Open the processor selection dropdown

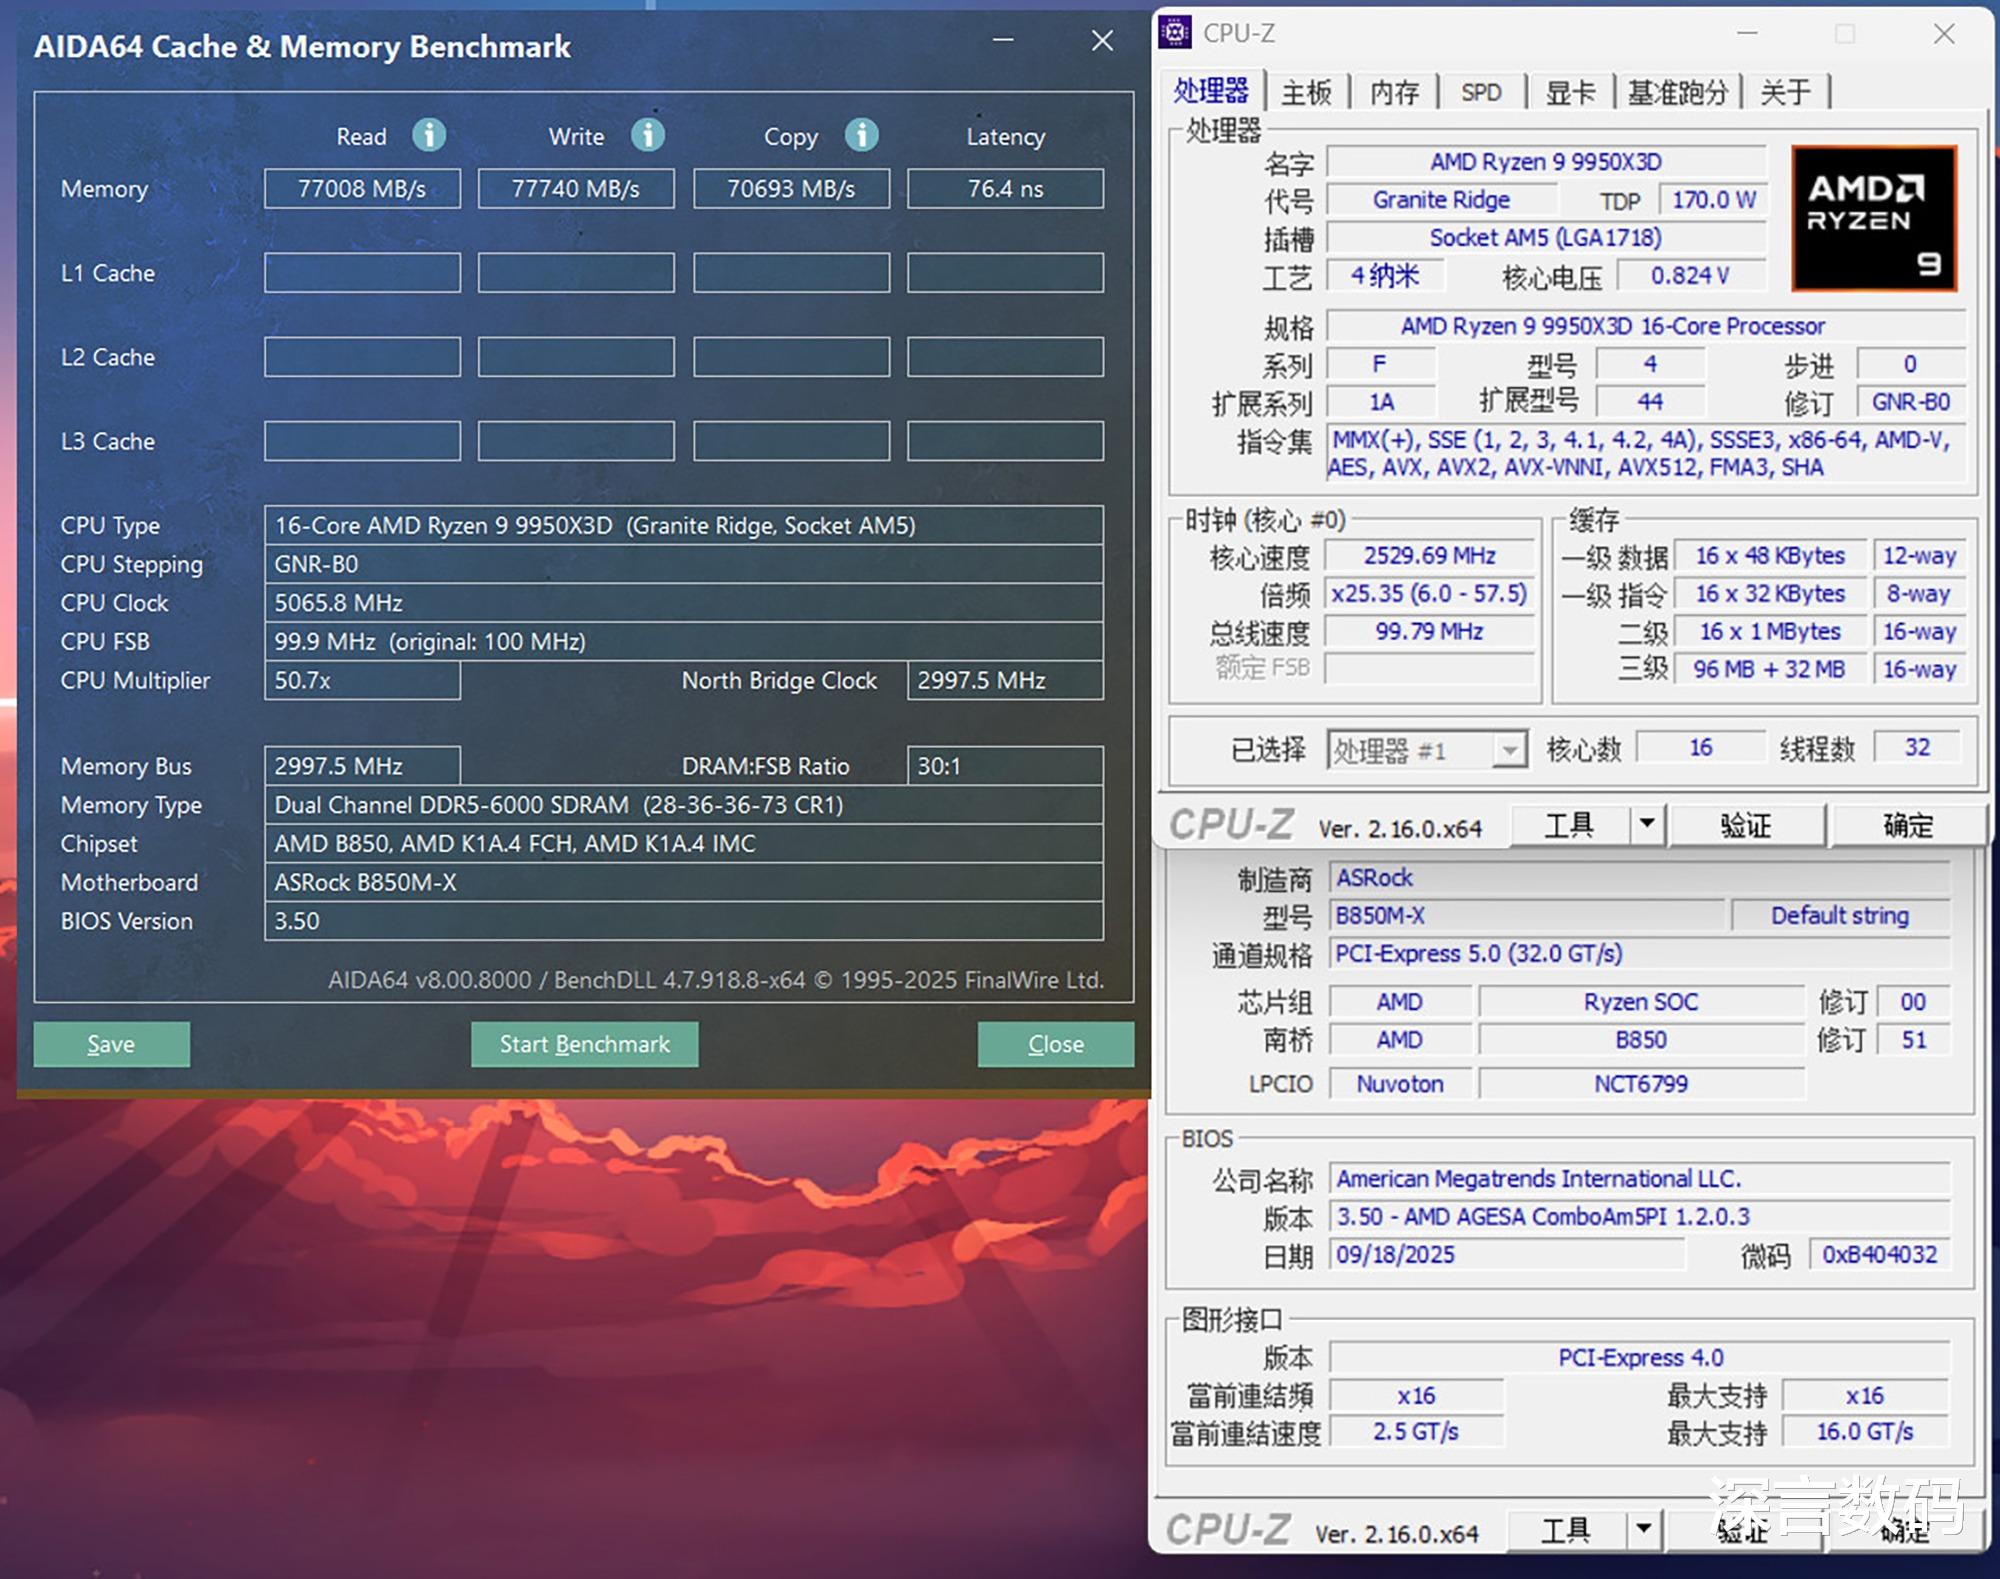coord(1509,749)
